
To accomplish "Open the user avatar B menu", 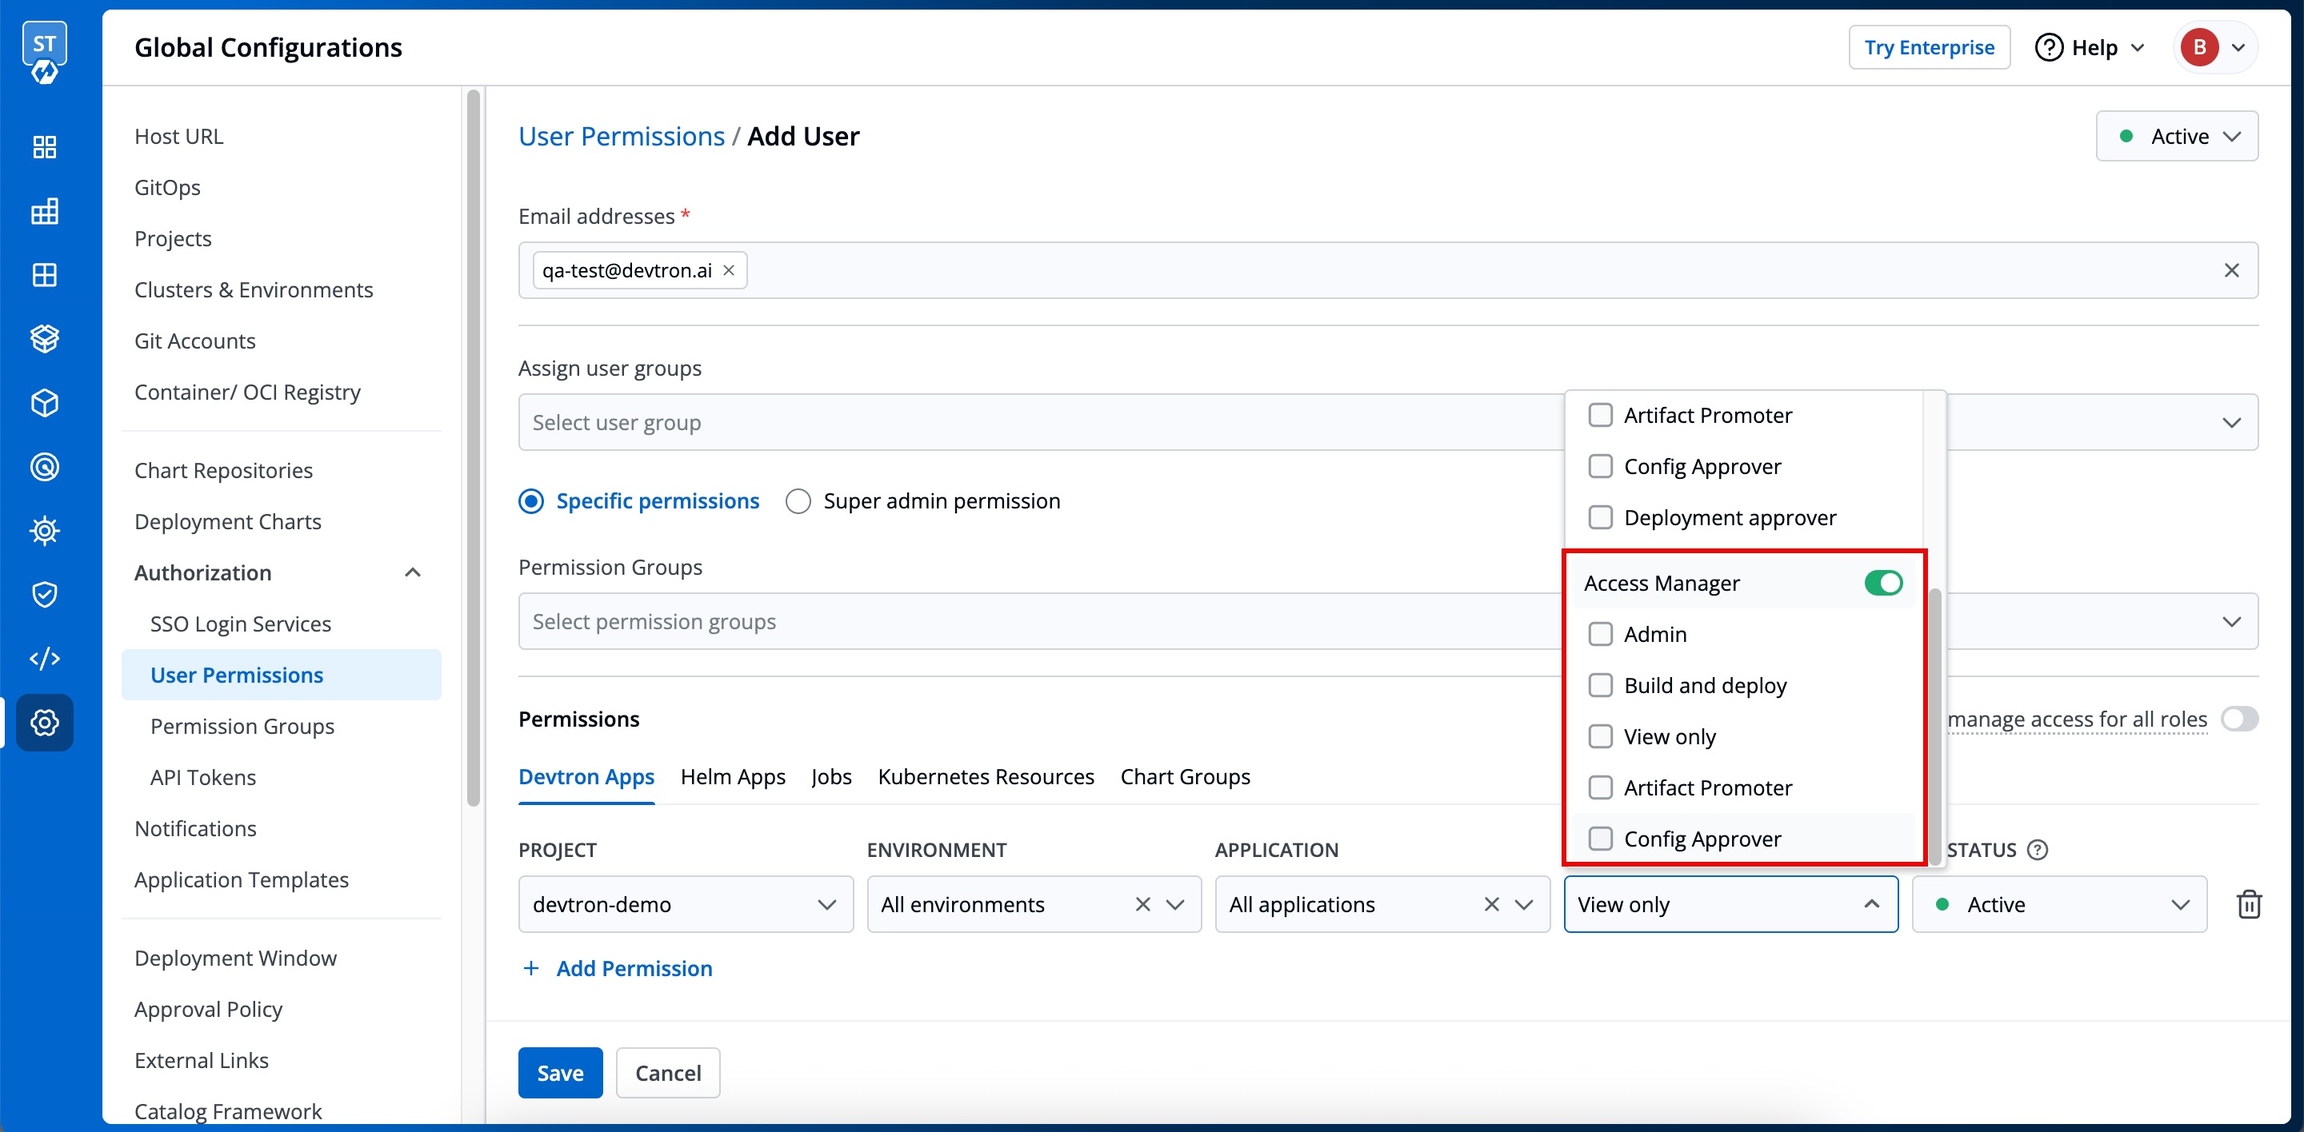I will 2215,47.
